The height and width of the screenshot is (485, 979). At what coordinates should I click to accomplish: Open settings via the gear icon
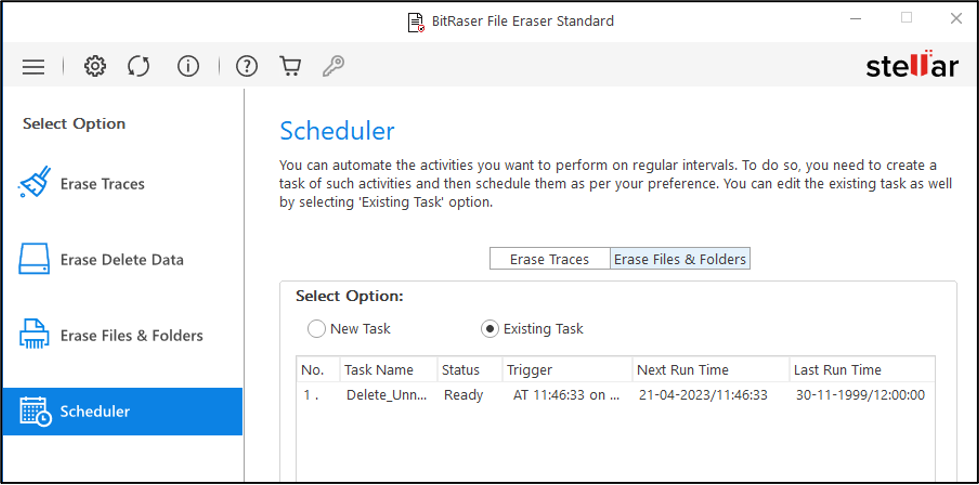[95, 67]
